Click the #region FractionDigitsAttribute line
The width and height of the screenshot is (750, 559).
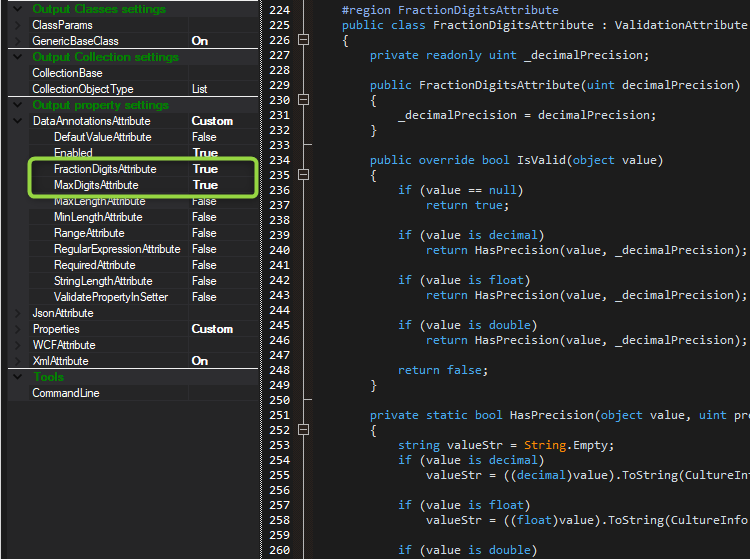click(x=450, y=10)
